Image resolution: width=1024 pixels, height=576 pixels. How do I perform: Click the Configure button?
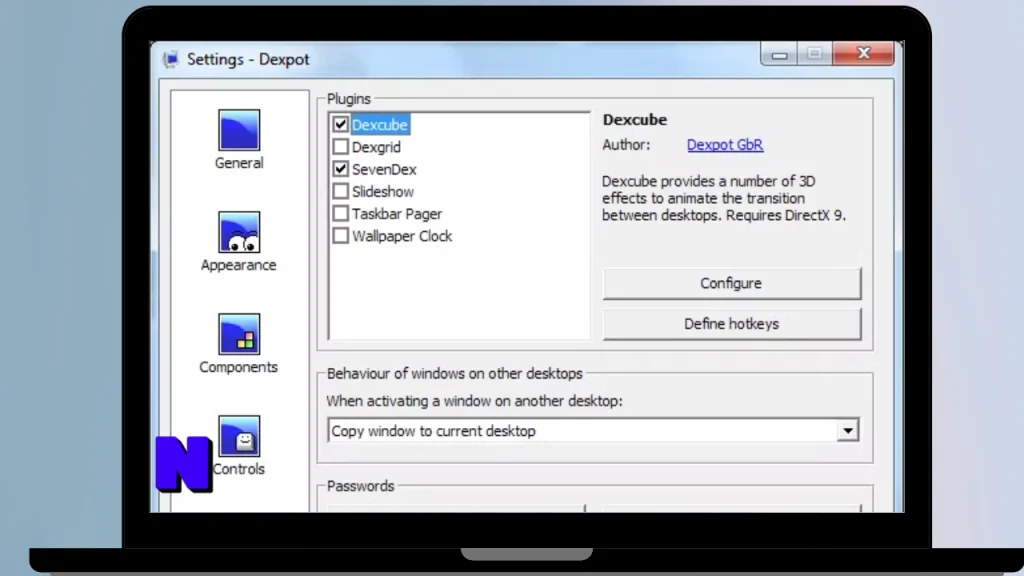pyautogui.click(x=731, y=283)
